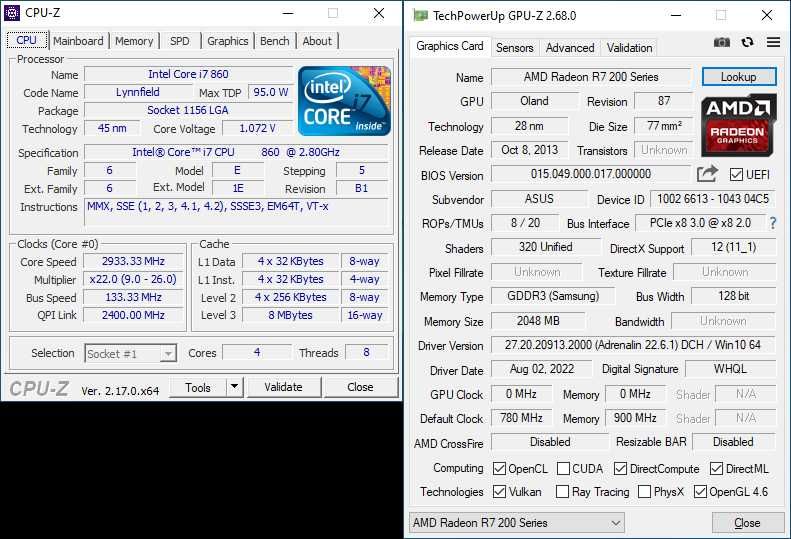This screenshot has width=791, height=539.
Task: Click the Level 3 cache value 8 MBytes
Action: 290,315
